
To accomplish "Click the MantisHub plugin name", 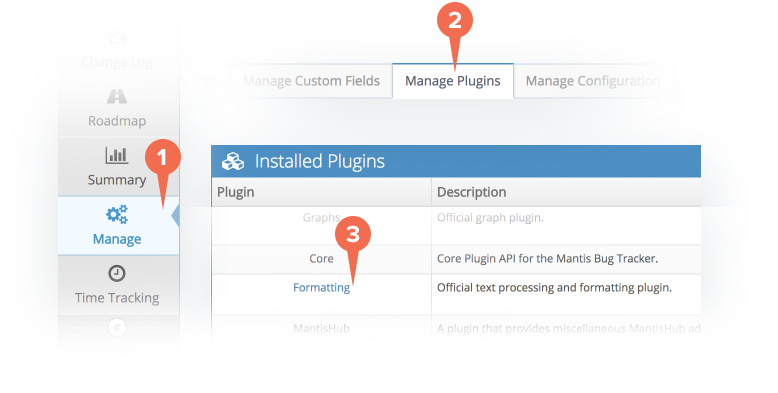I will coord(322,328).
